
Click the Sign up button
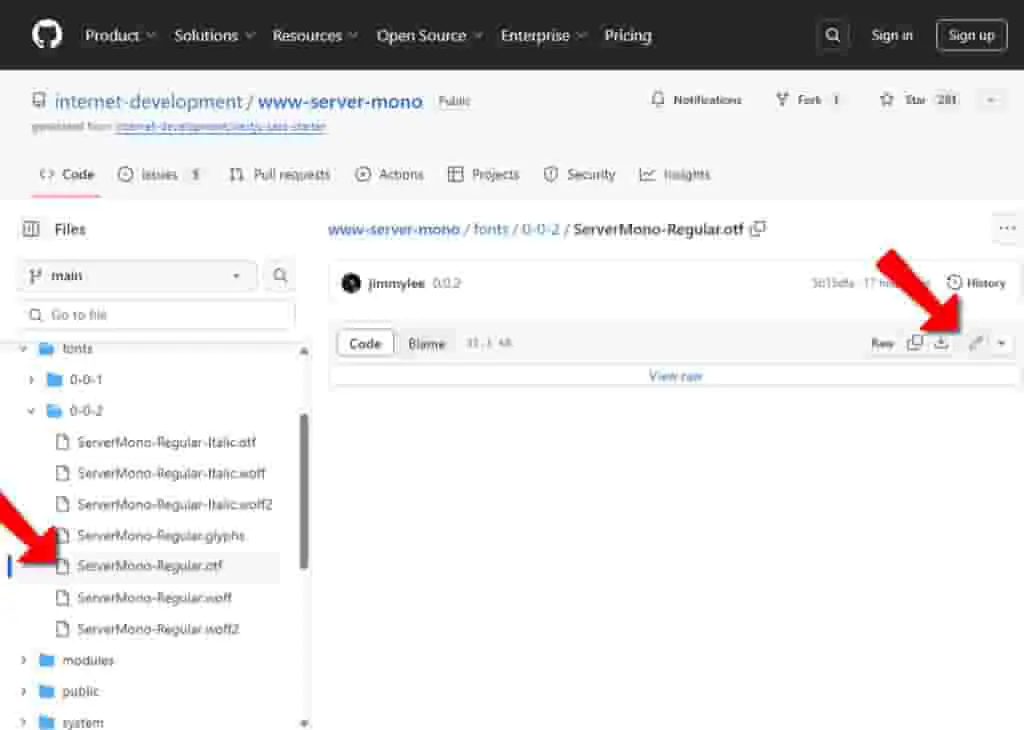tap(971, 35)
